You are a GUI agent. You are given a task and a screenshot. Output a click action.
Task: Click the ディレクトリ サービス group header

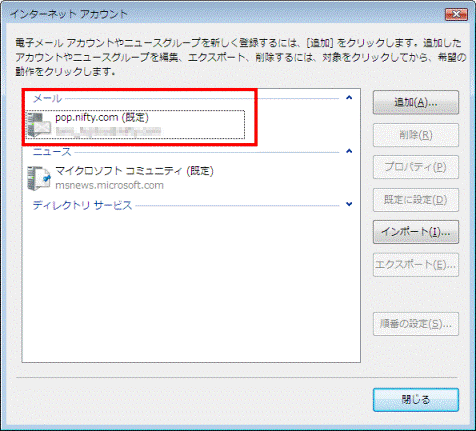click(x=82, y=205)
